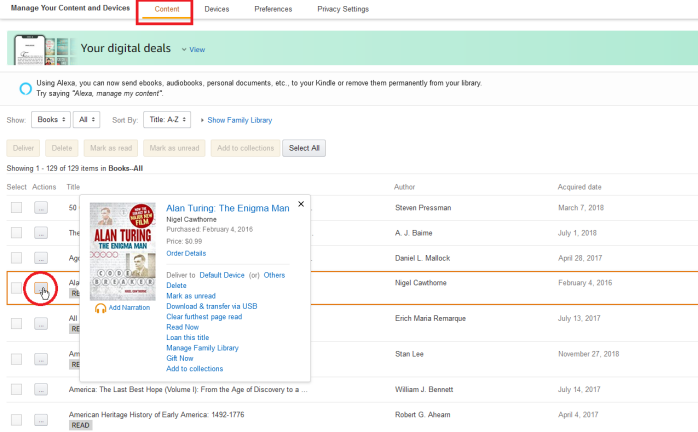Tick the checkbox for the Stan Lee book

pos(16,359)
